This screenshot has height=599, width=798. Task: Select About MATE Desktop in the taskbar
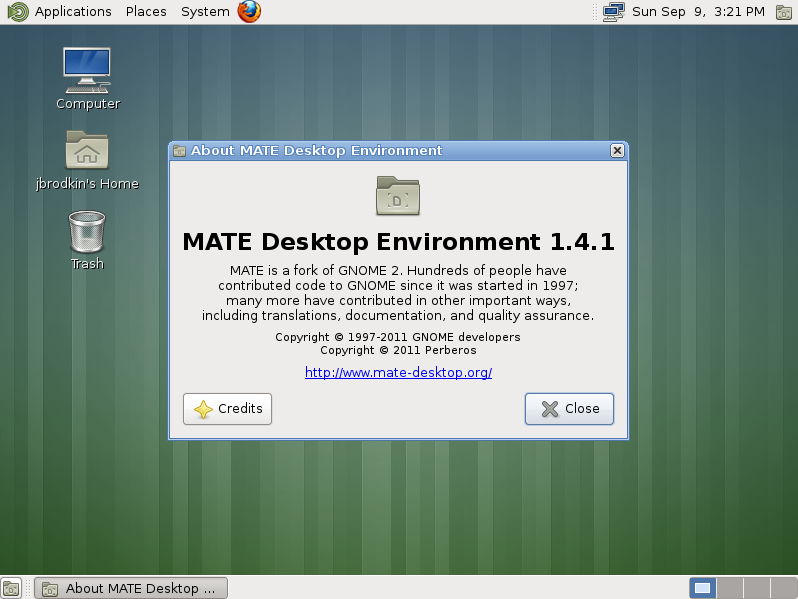tap(131, 588)
